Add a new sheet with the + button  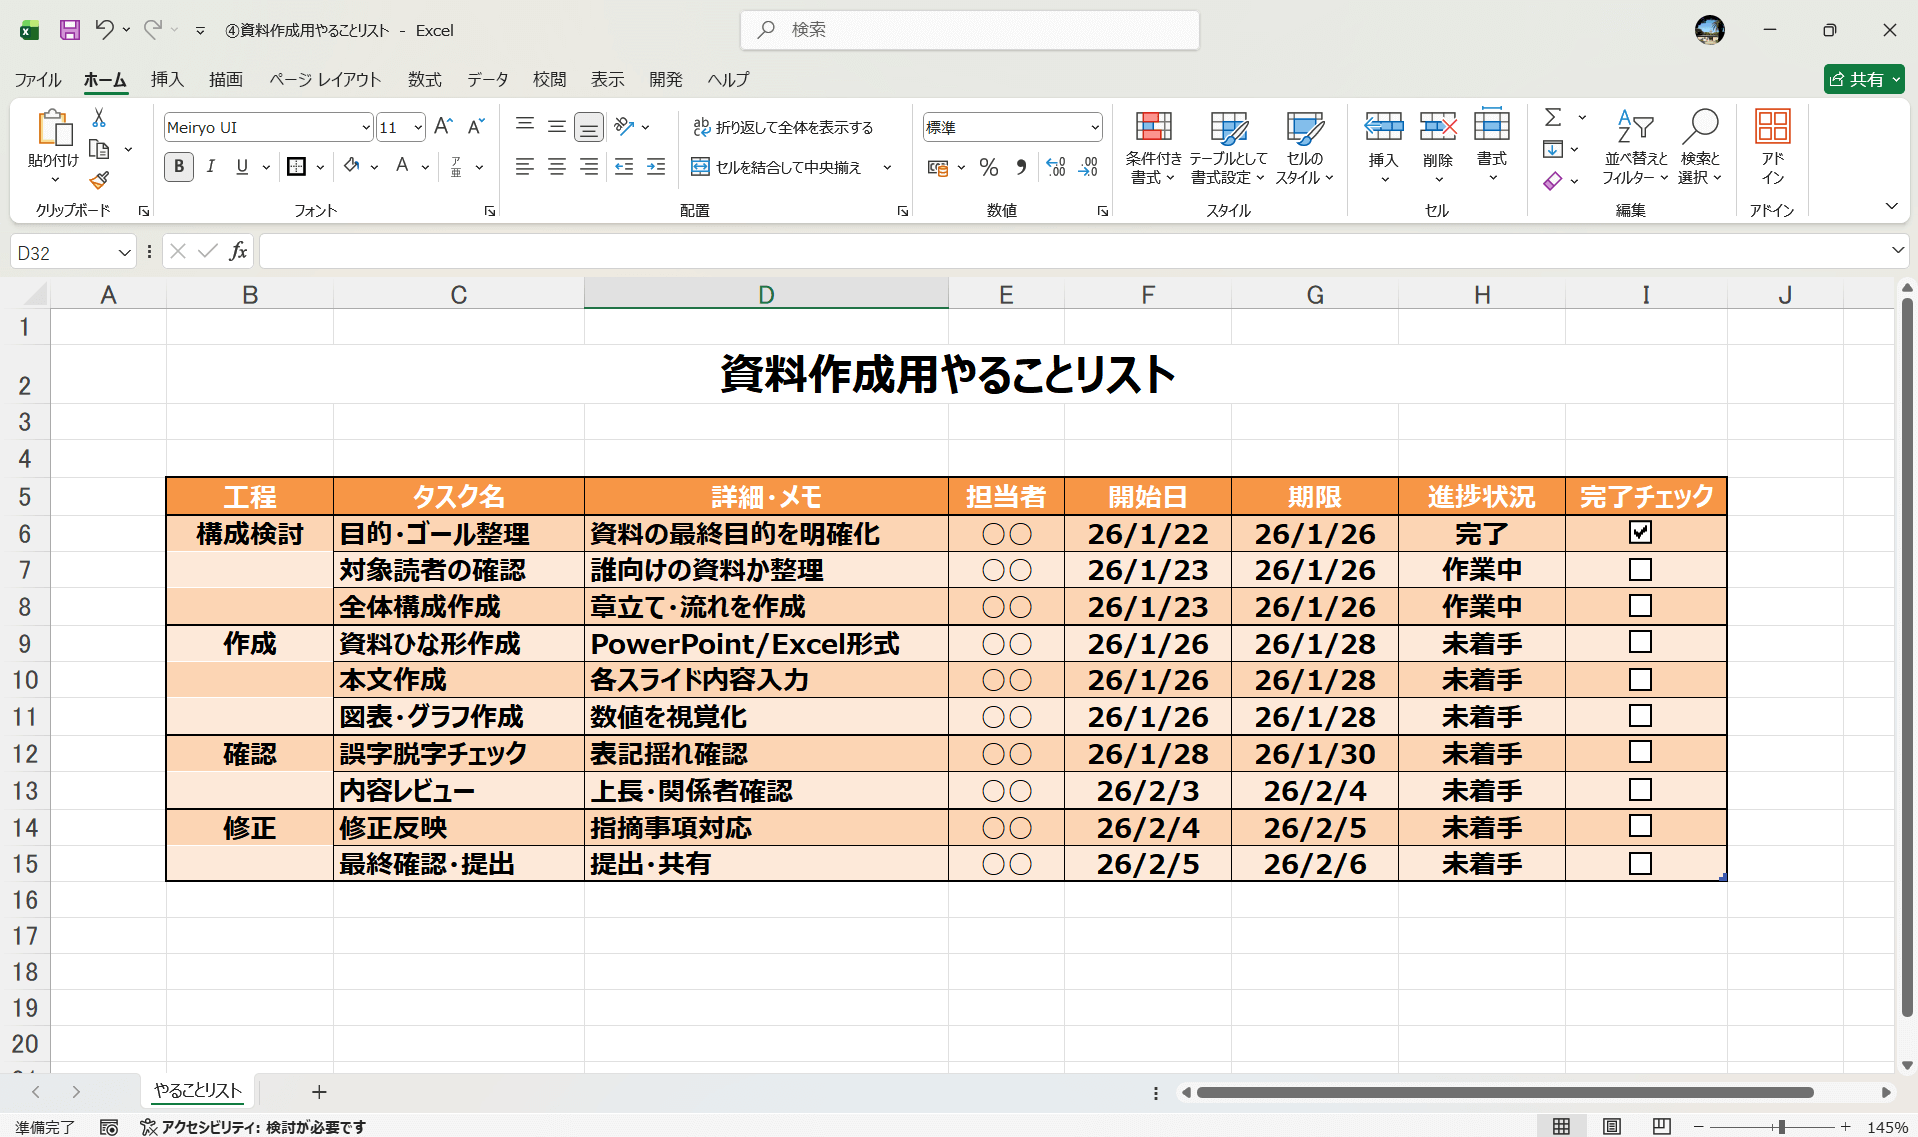(318, 1091)
